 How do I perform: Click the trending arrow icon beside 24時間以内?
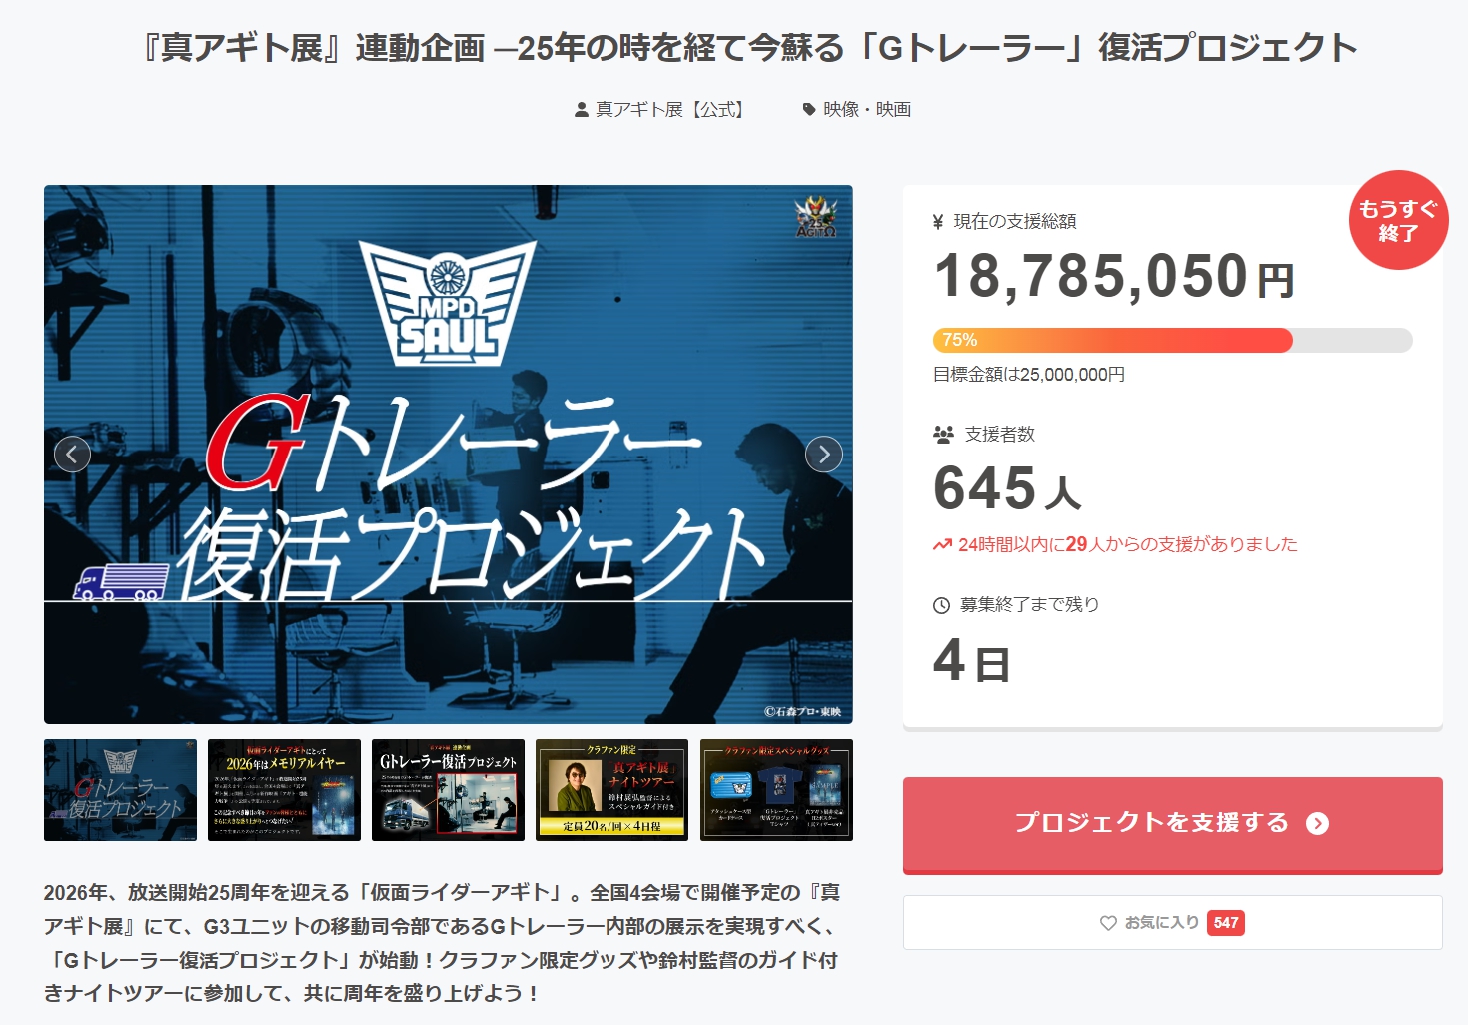[x=942, y=545]
